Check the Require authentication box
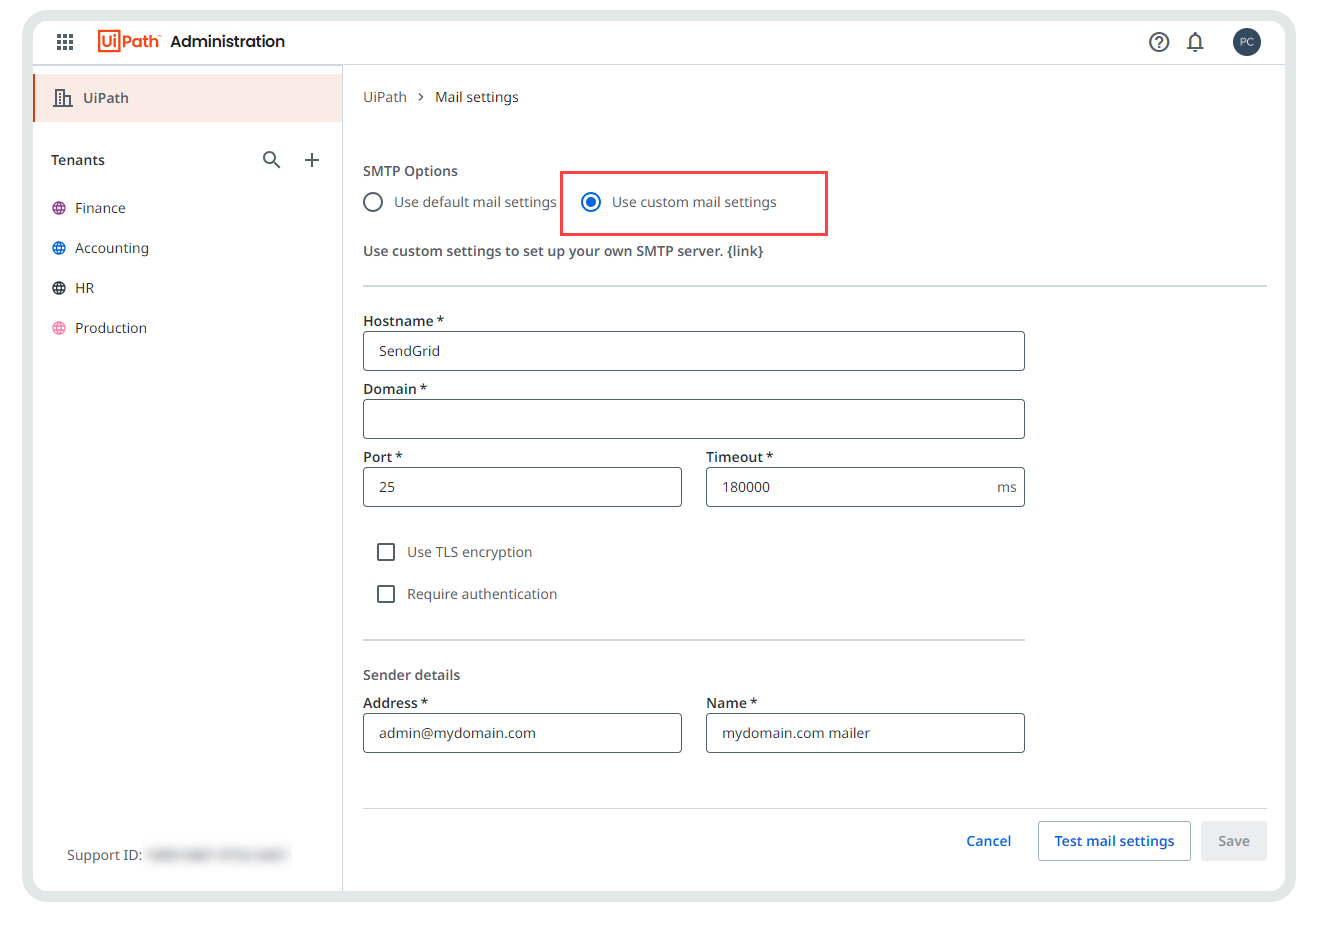The width and height of the screenshot is (1331, 926). point(386,593)
